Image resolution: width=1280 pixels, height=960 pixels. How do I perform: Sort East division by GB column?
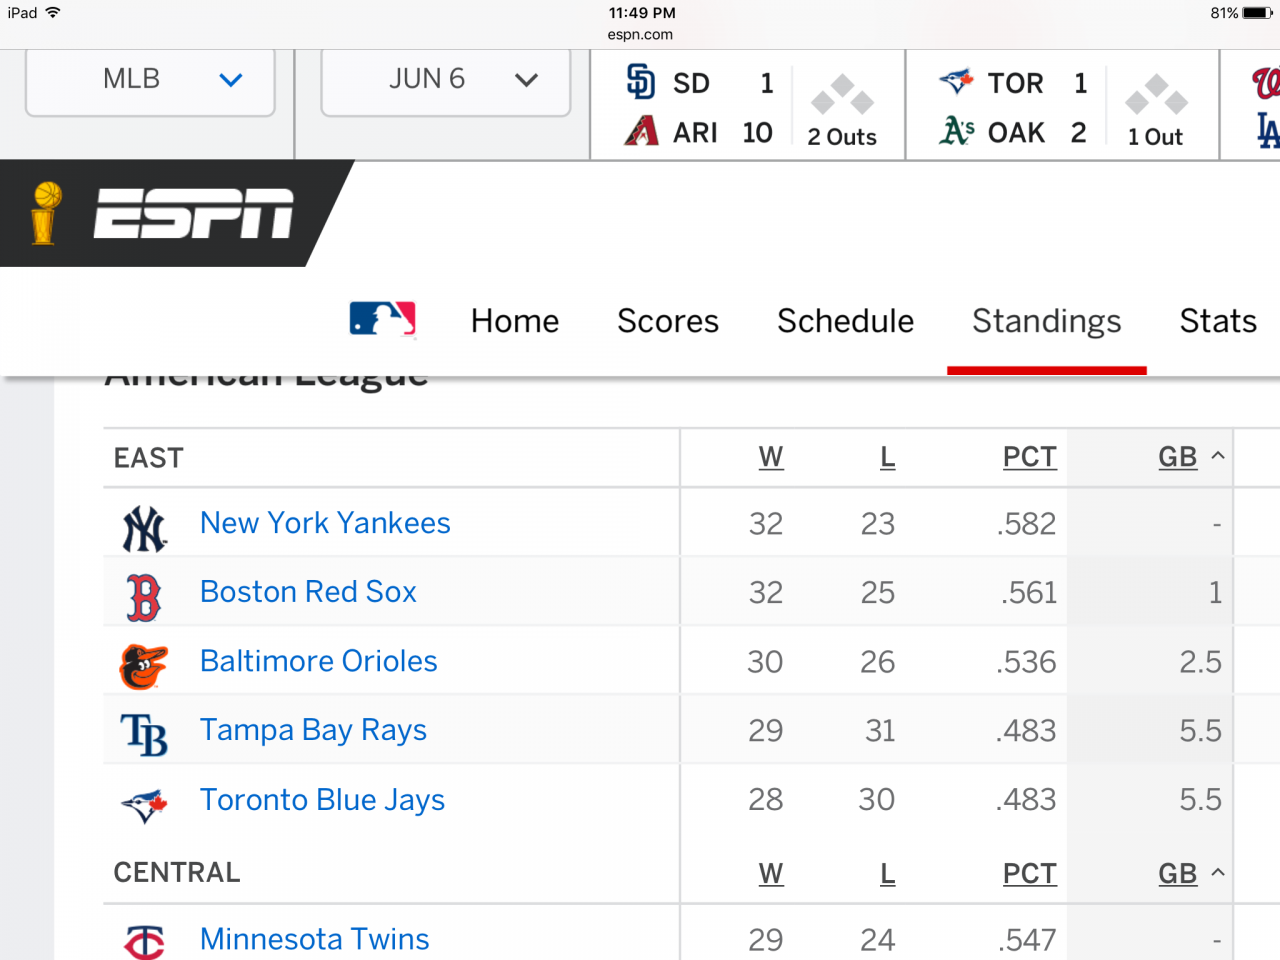pos(1178,457)
